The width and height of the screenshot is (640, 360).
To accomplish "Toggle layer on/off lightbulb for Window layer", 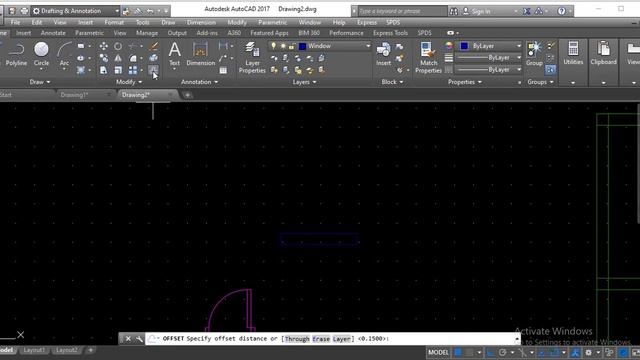I will tap(273, 46).
